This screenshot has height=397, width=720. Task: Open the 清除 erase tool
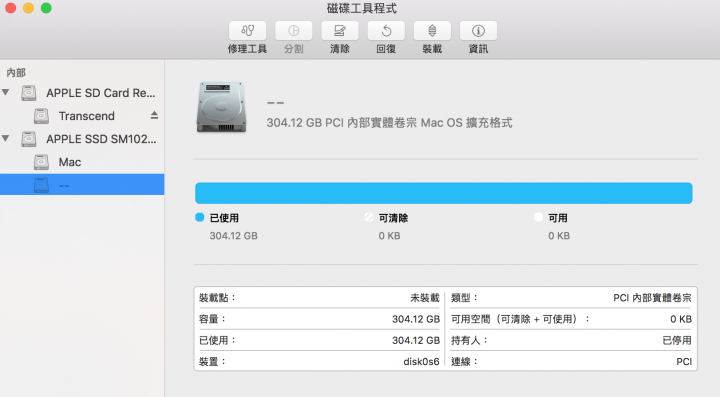(340, 31)
